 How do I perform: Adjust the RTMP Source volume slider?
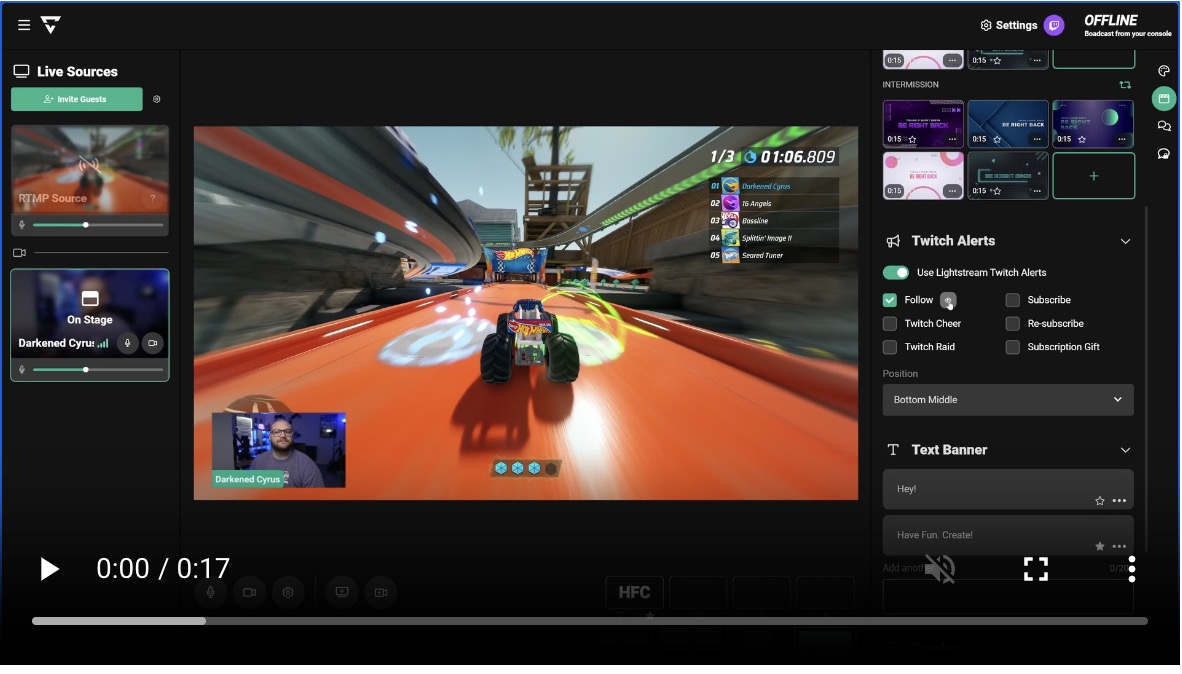point(86,225)
